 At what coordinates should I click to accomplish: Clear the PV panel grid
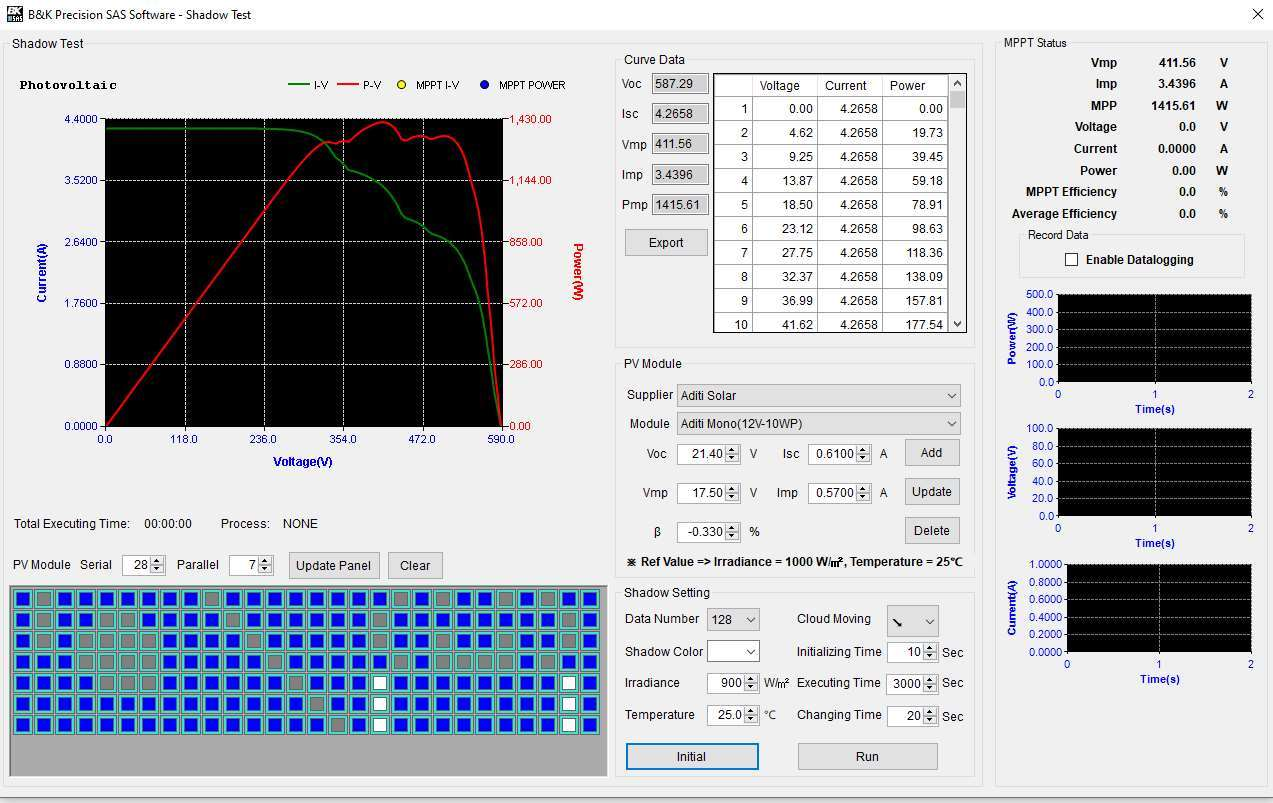pyautogui.click(x=415, y=565)
